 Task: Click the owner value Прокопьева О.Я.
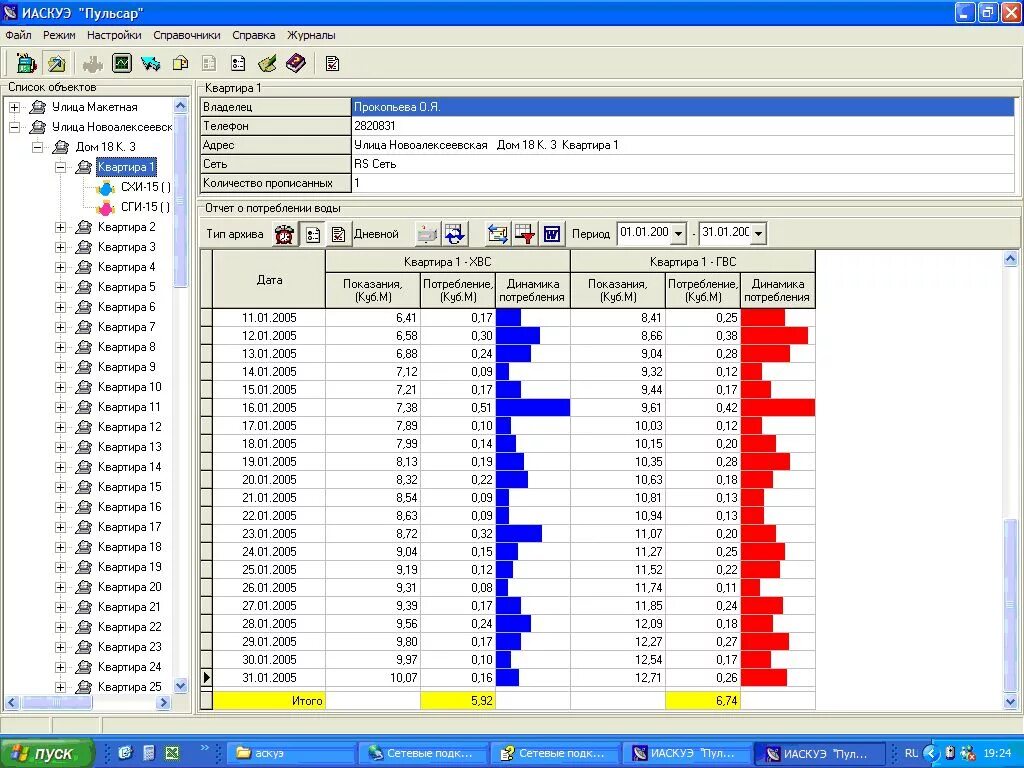point(683,106)
